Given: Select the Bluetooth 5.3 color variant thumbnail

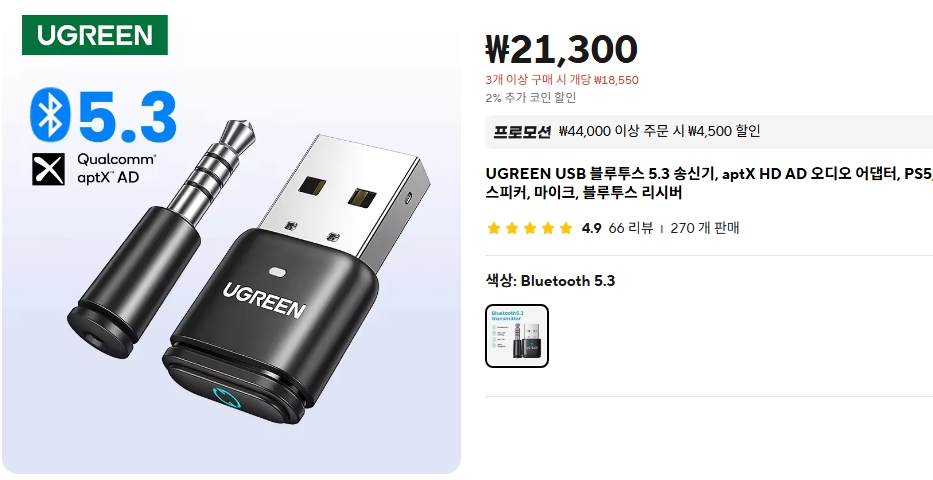Looking at the screenshot, I should point(516,335).
